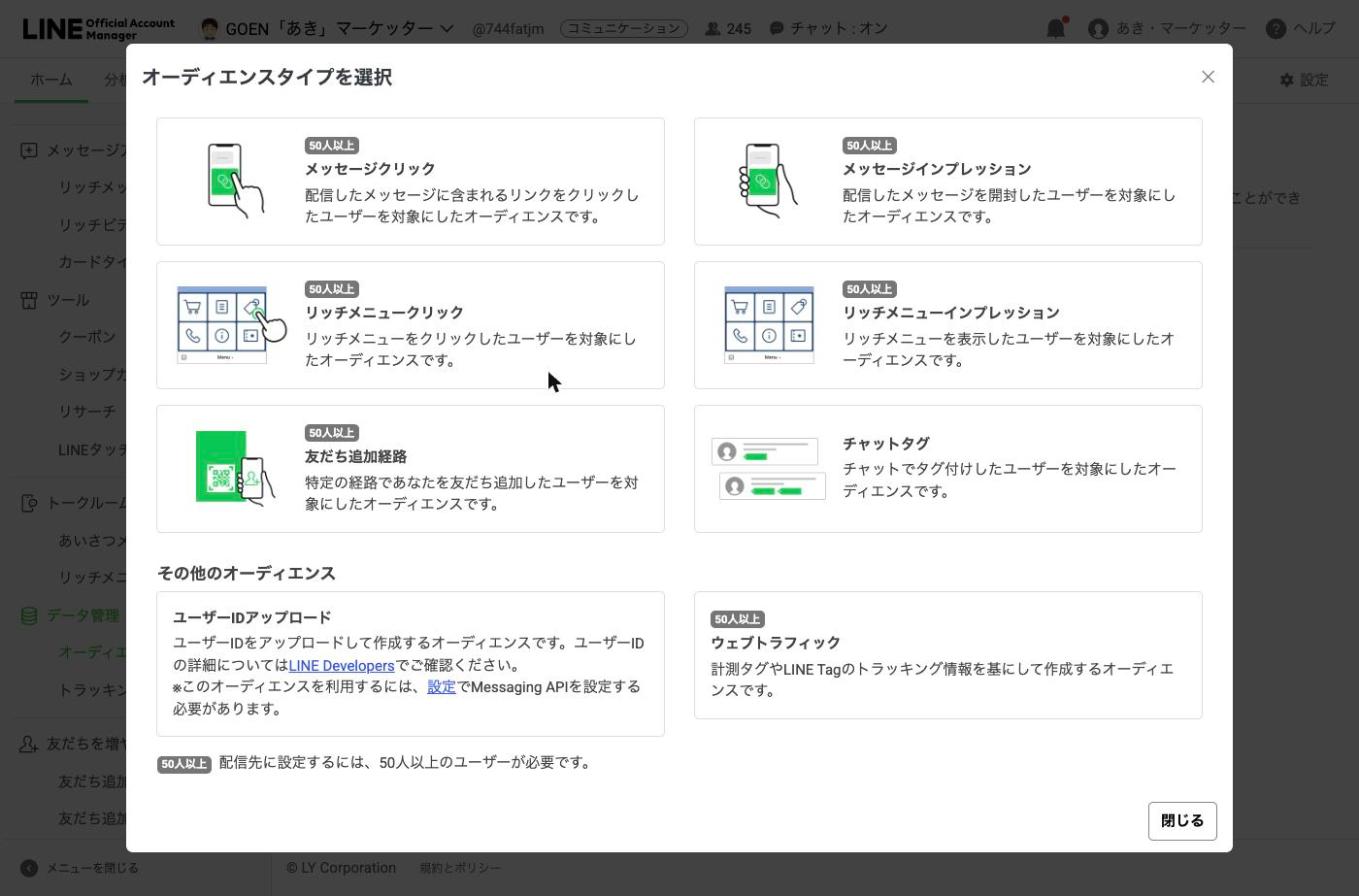Open the notification bell icon

1056,28
